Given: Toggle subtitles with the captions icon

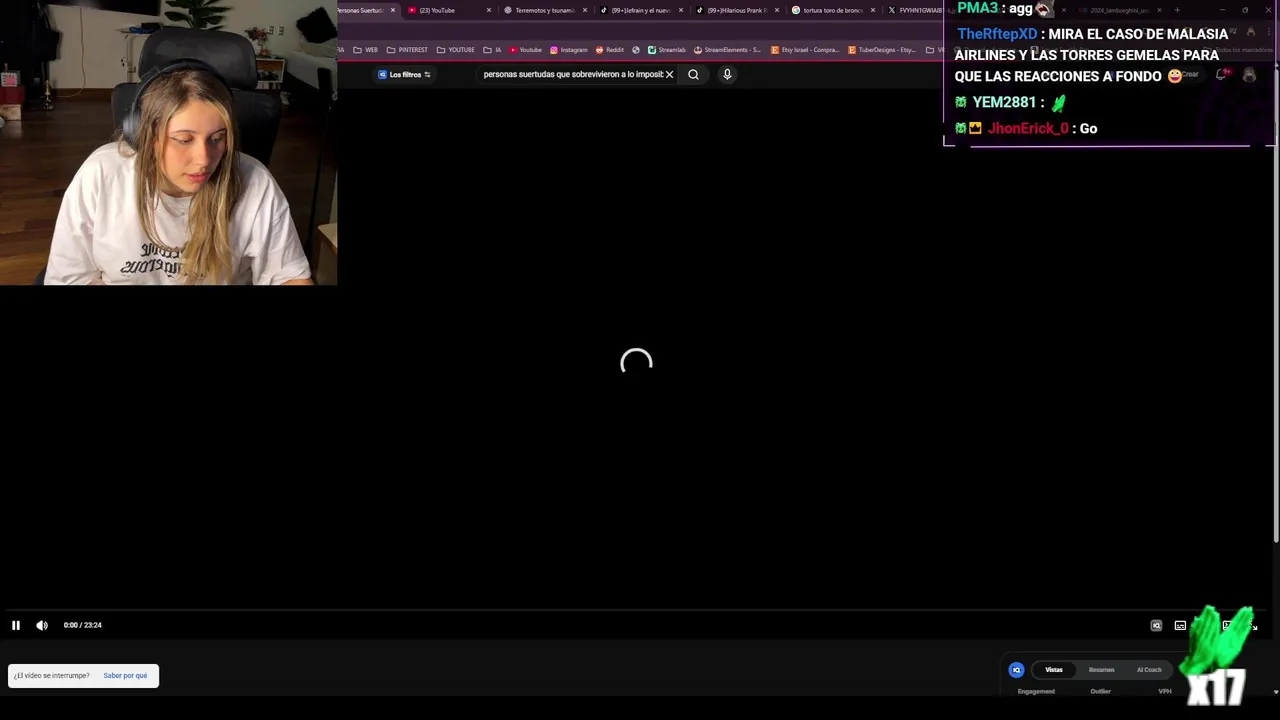Looking at the screenshot, I should tap(1180, 626).
